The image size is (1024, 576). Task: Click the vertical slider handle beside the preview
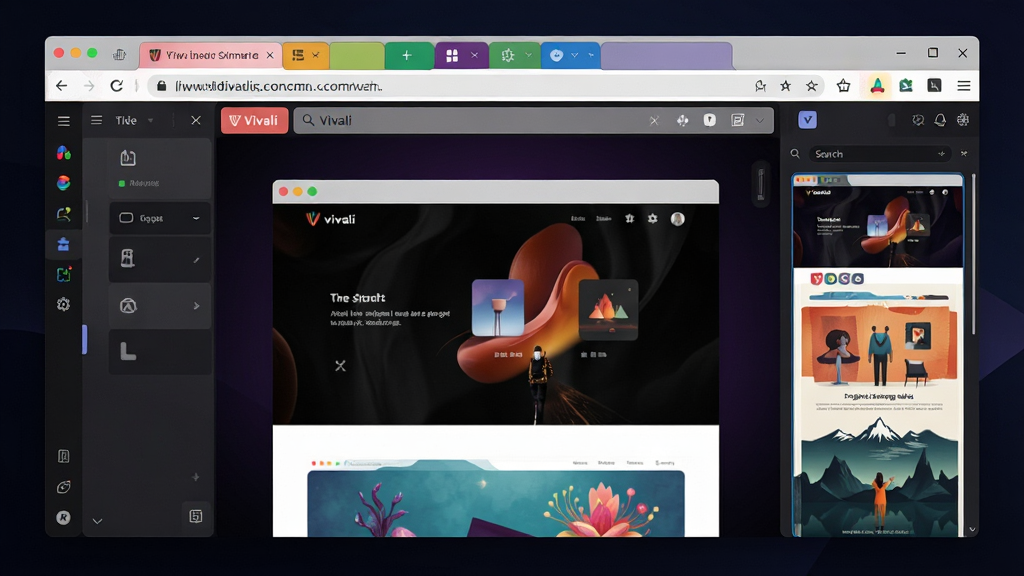point(761,184)
